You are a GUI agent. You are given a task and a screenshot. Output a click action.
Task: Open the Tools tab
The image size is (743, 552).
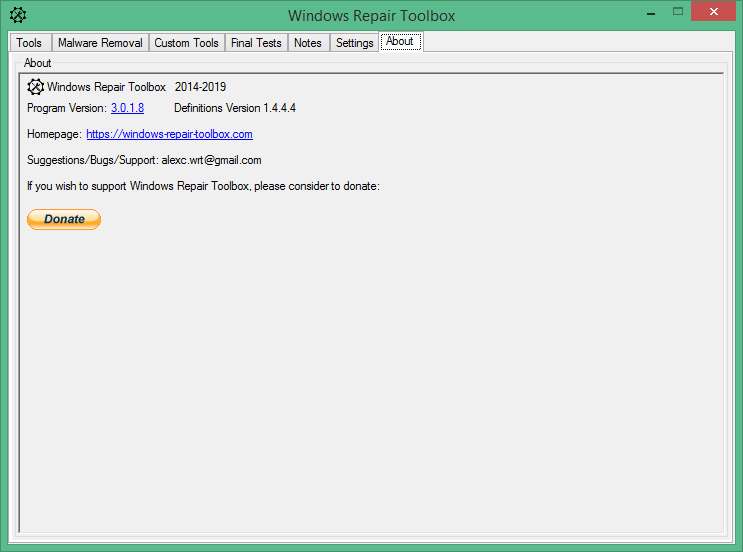click(30, 43)
